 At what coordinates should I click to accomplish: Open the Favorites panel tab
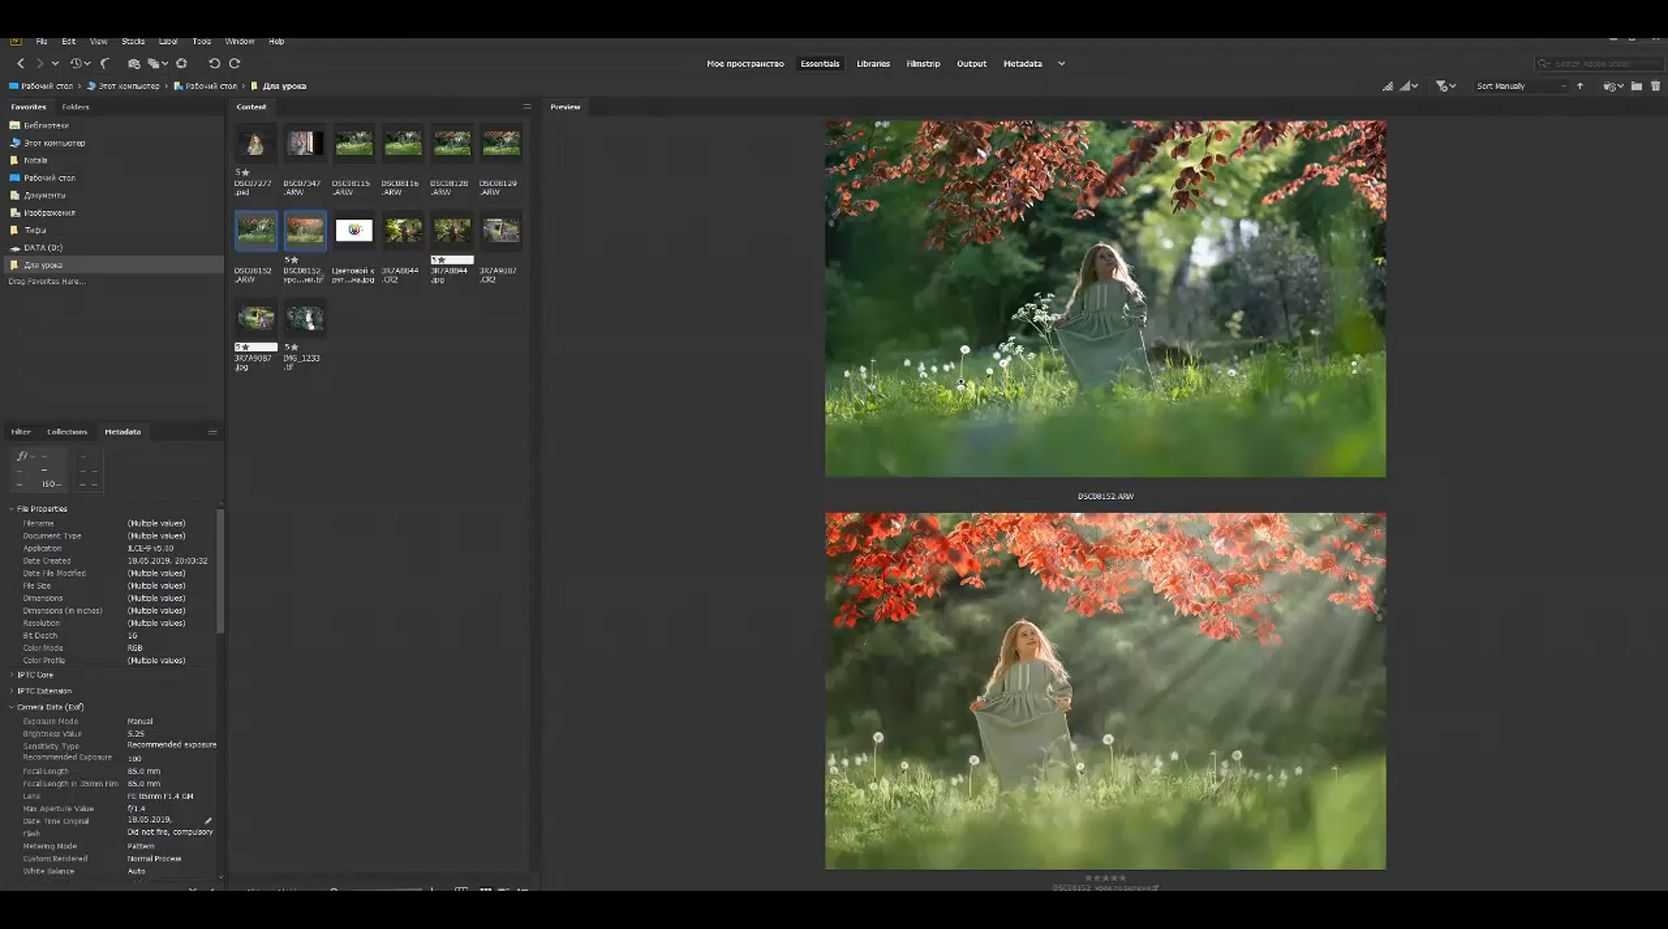tap(29, 107)
